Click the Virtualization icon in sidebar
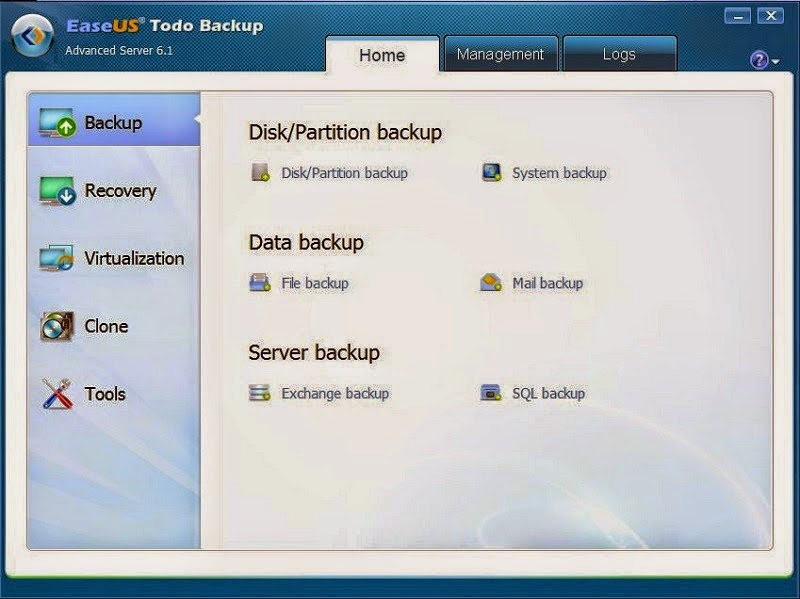This screenshot has width=800, height=599. pos(57,258)
